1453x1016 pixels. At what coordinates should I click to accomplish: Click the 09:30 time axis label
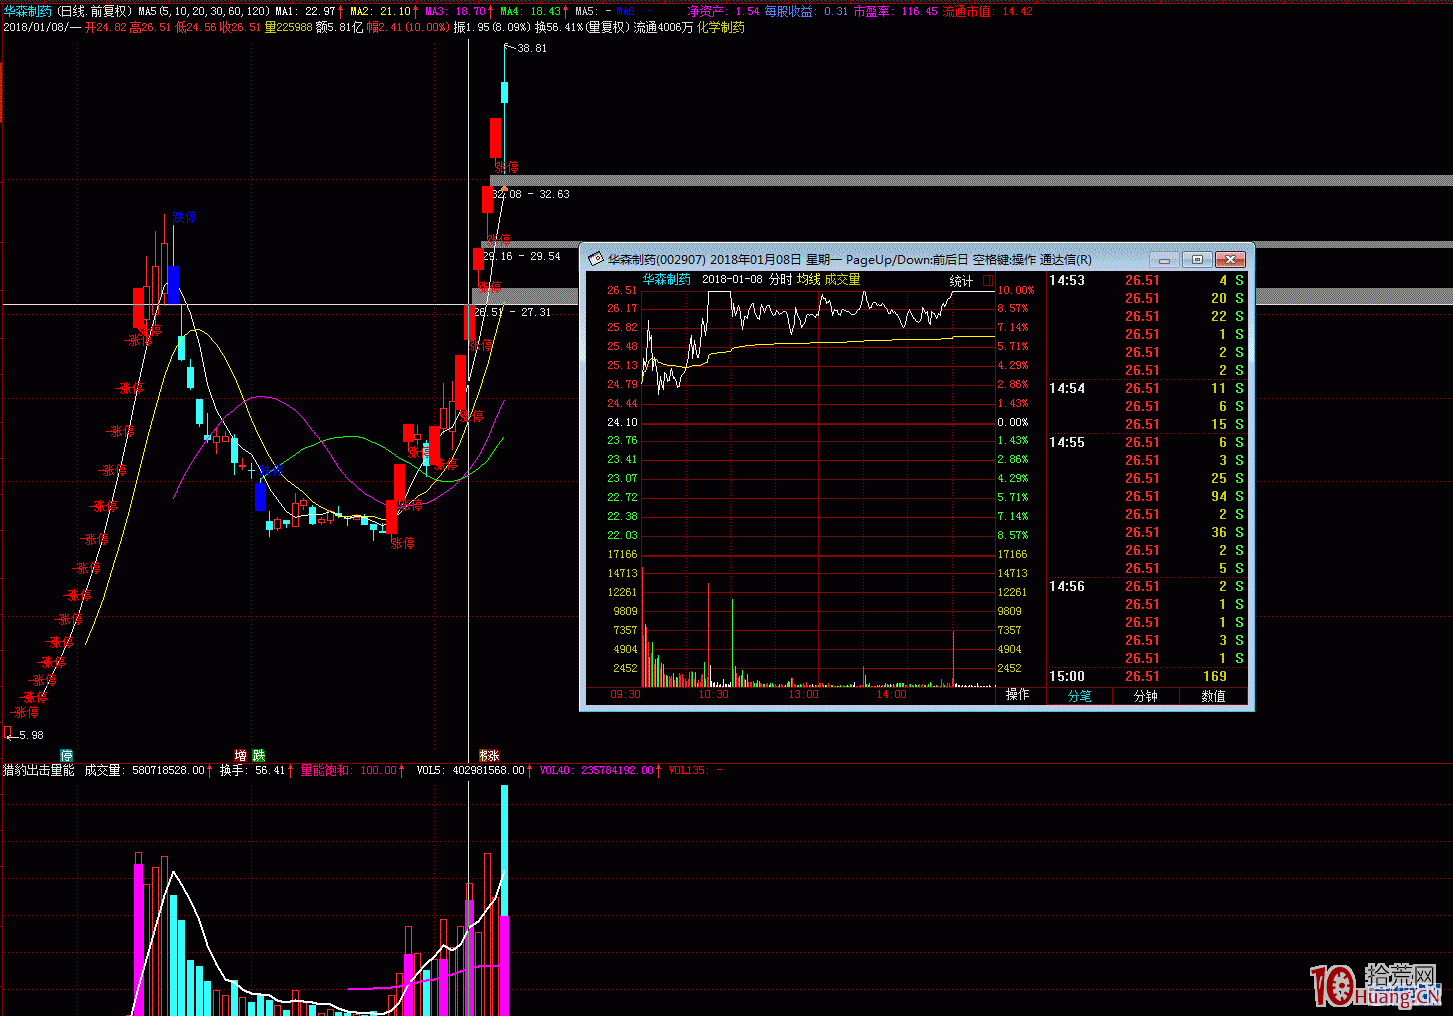[x=625, y=694]
